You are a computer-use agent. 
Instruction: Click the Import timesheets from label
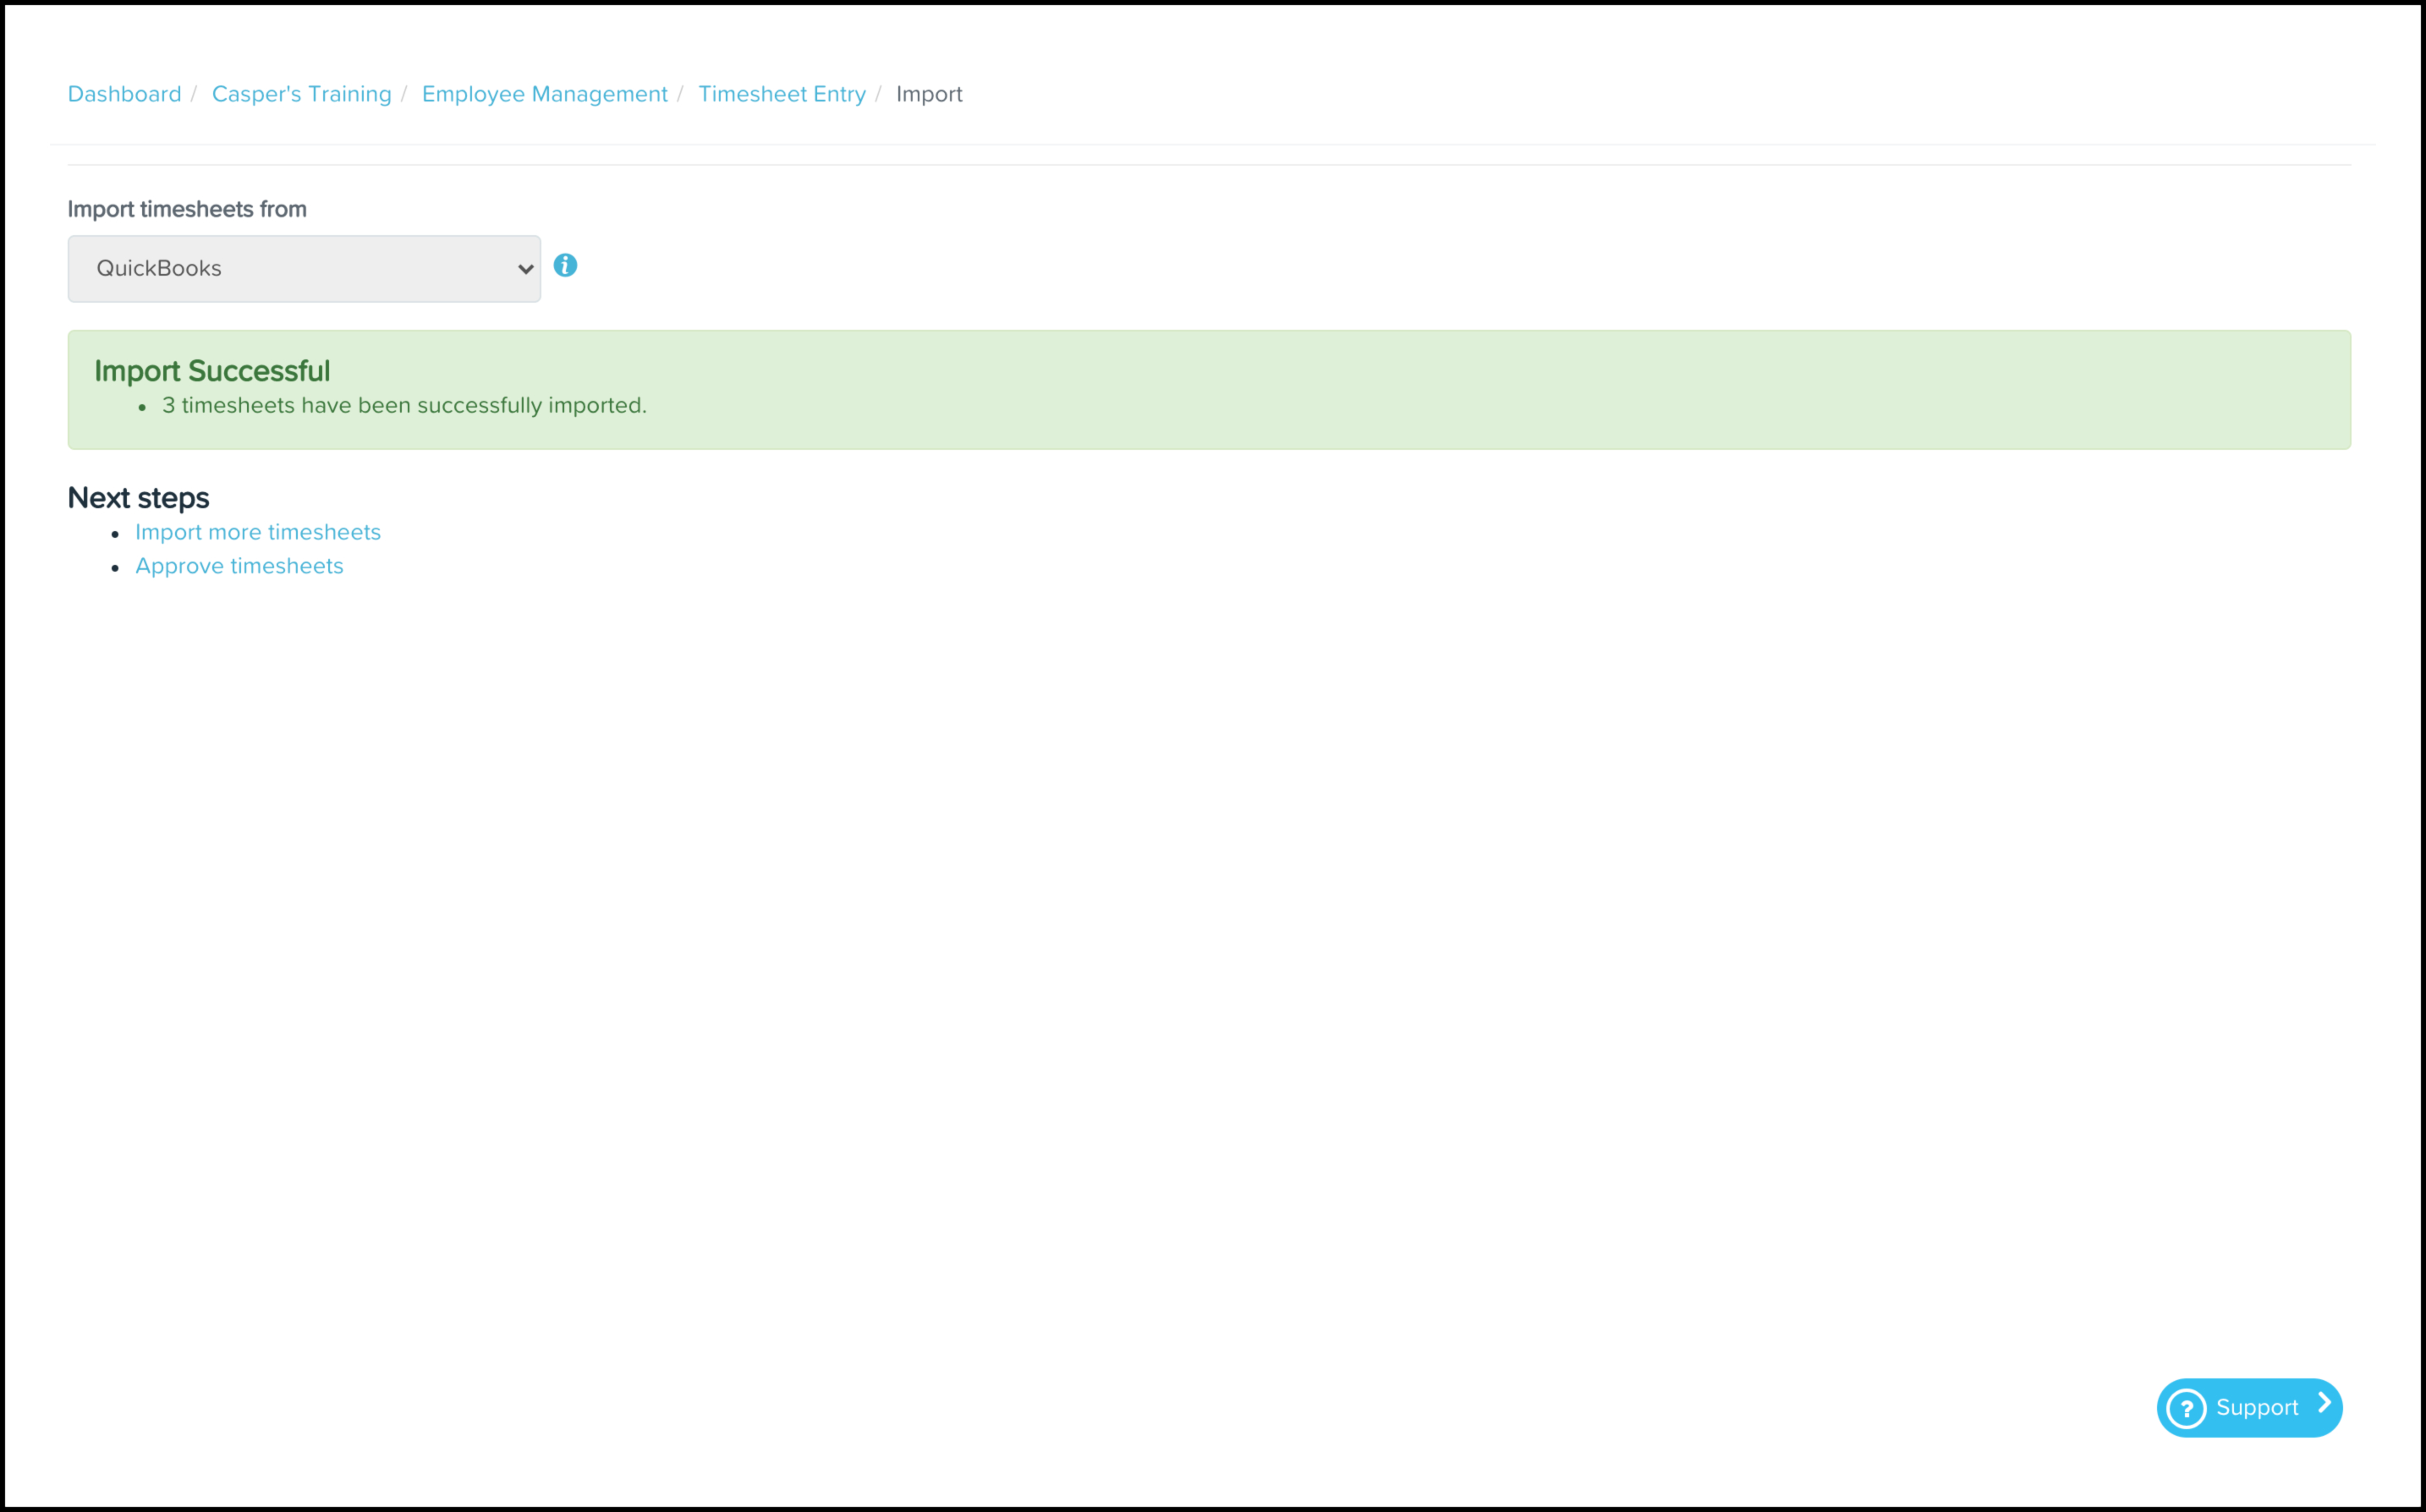tap(187, 209)
